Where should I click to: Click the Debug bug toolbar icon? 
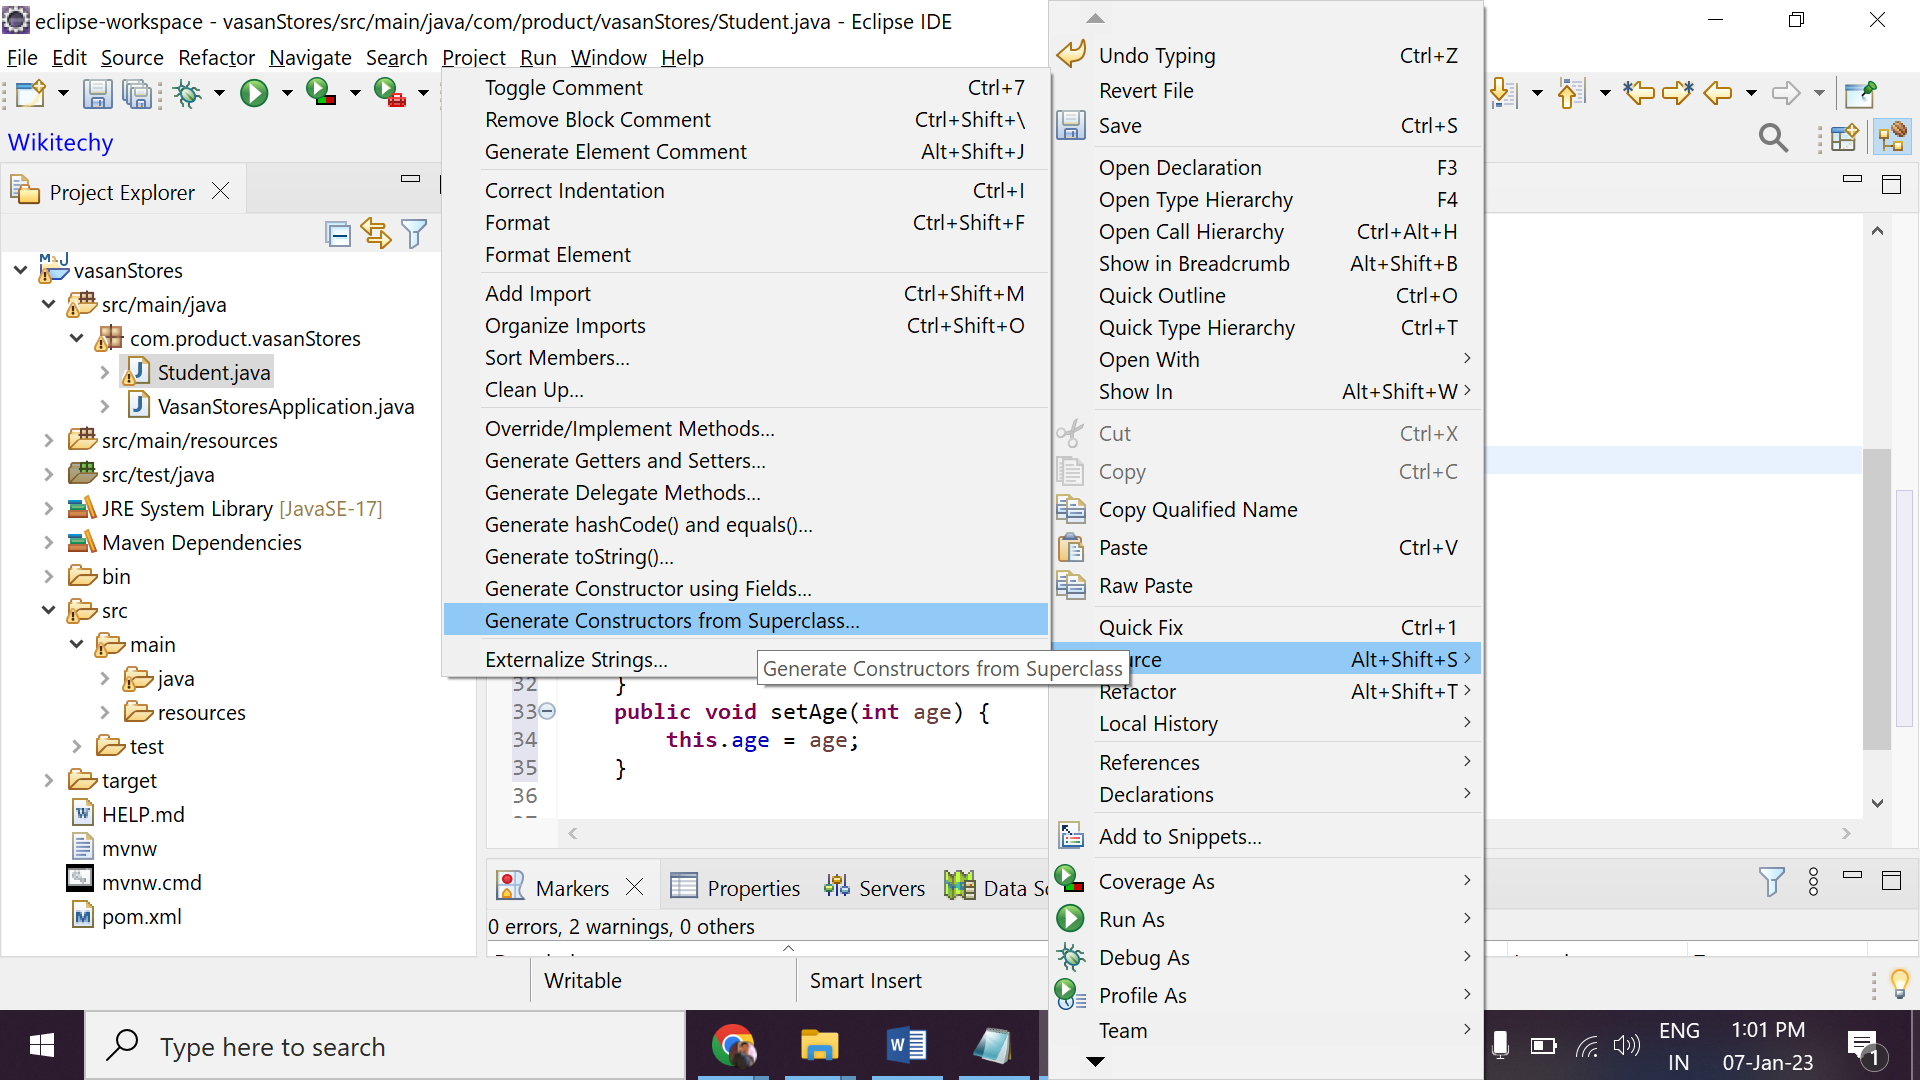pyautogui.click(x=187, y=94)
